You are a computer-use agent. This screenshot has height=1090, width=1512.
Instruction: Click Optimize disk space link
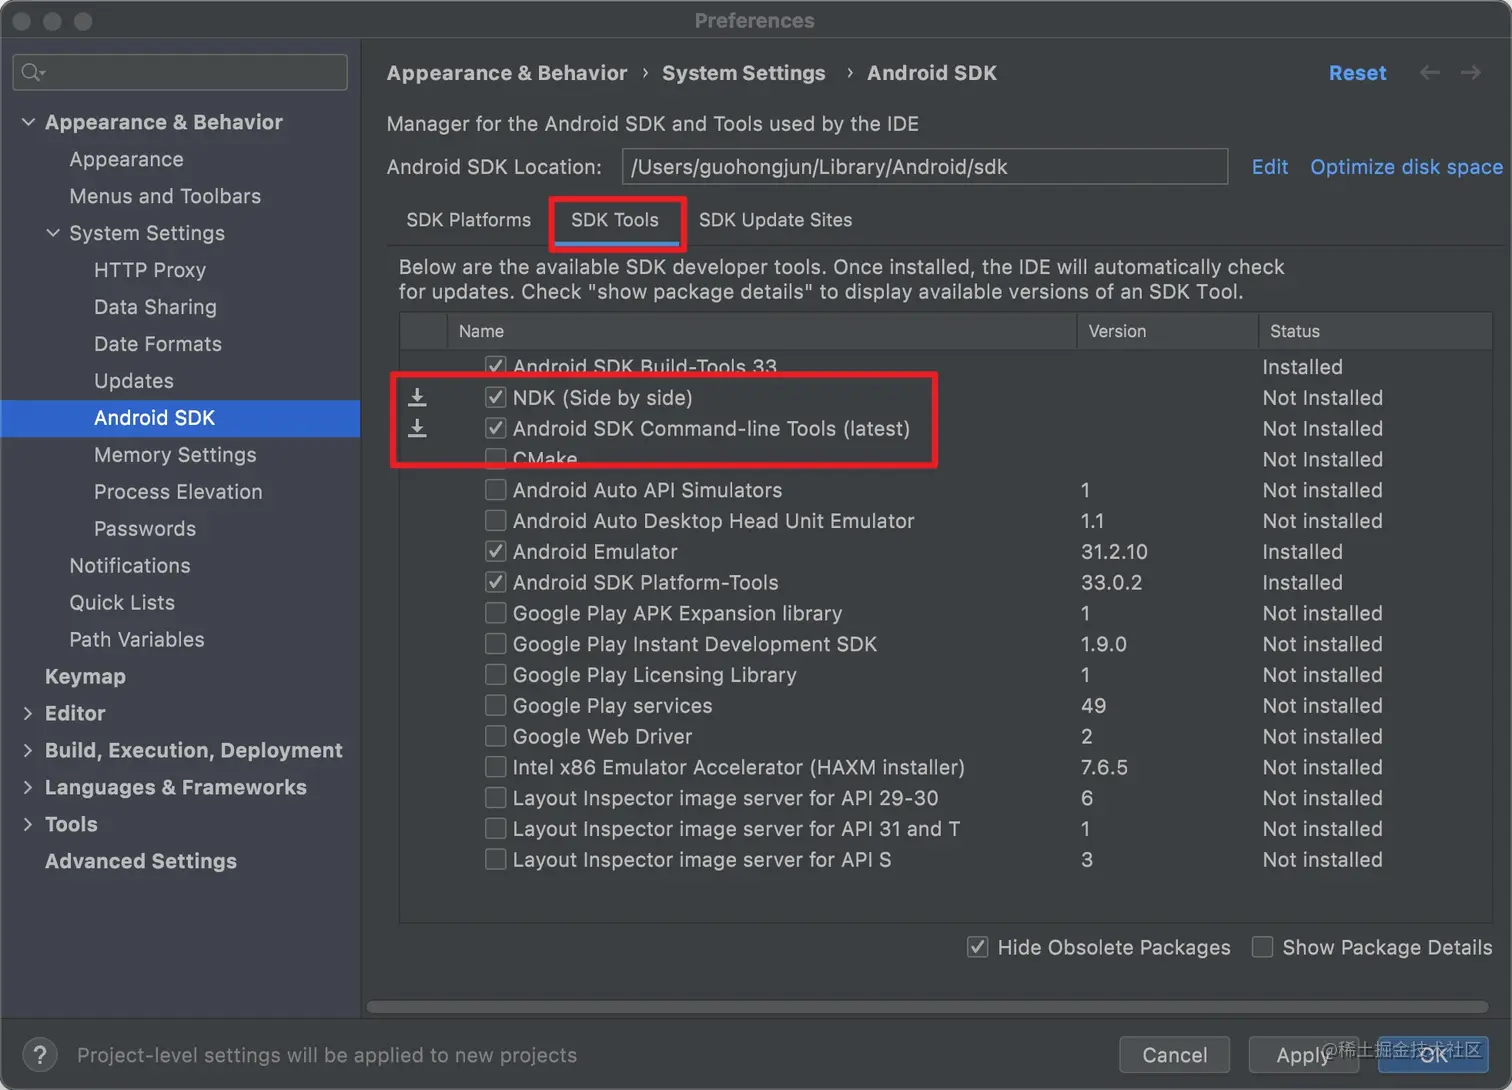click(1406, 167)
